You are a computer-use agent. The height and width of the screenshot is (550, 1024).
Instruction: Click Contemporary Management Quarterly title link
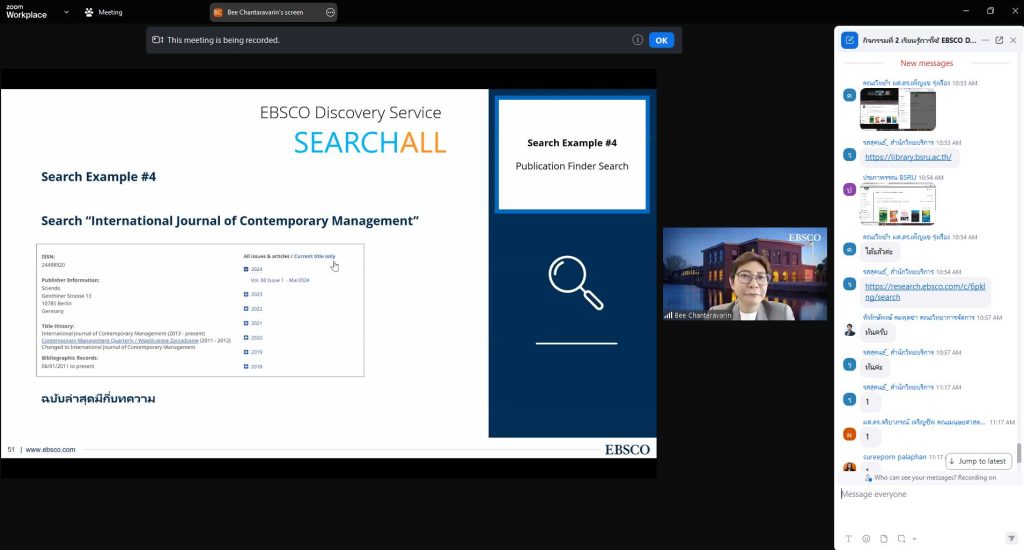tap(120, 340)
